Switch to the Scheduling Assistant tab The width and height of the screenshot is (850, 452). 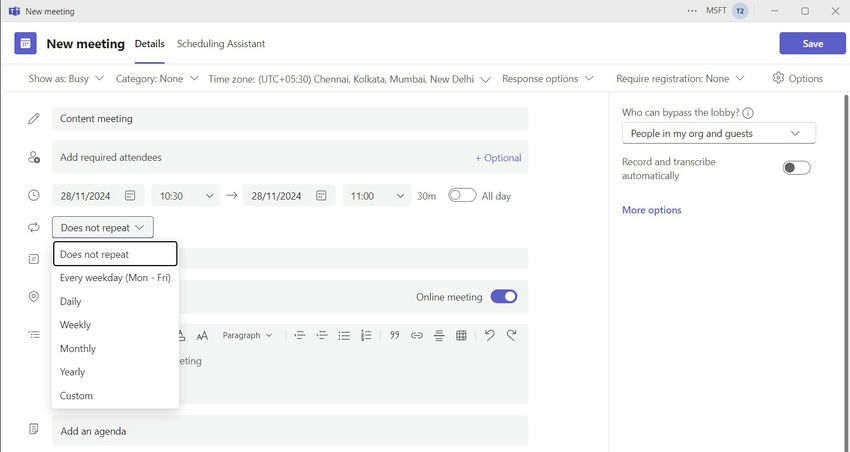[221, 44]
